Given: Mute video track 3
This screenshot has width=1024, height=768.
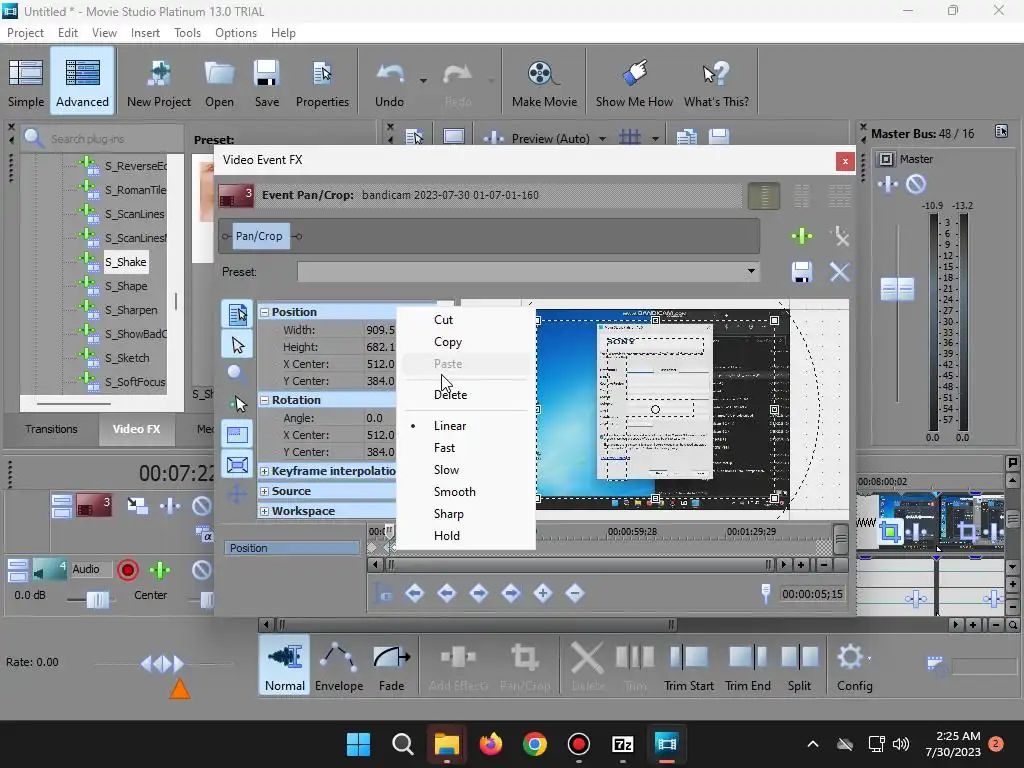Looking at the screenshot, I should 202,505.
